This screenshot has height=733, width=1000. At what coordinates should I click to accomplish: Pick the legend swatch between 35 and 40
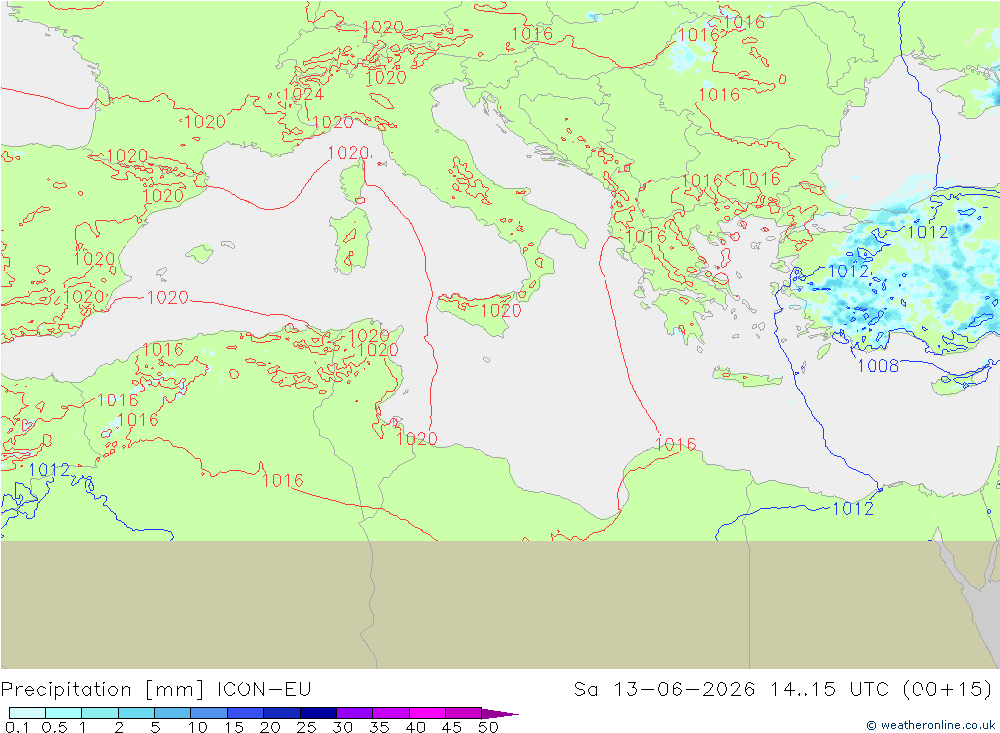coord(391,713)
